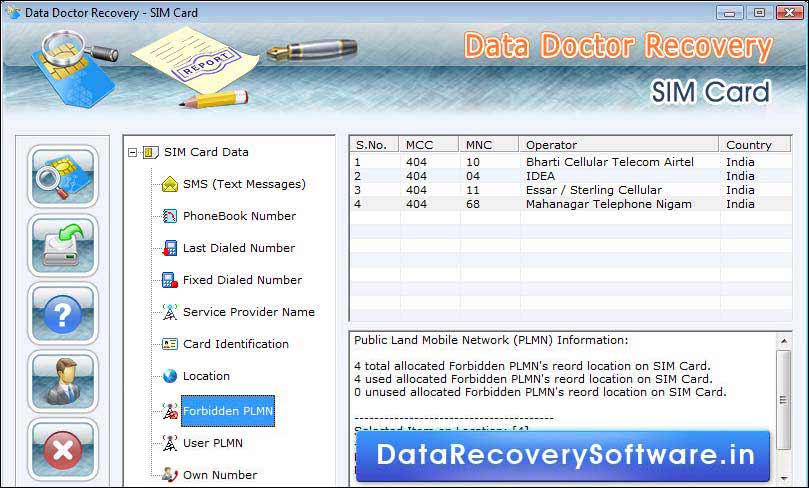Click the SMS envelope icon
Viewport: 809px width, 488px height.
tap(170, 184)
